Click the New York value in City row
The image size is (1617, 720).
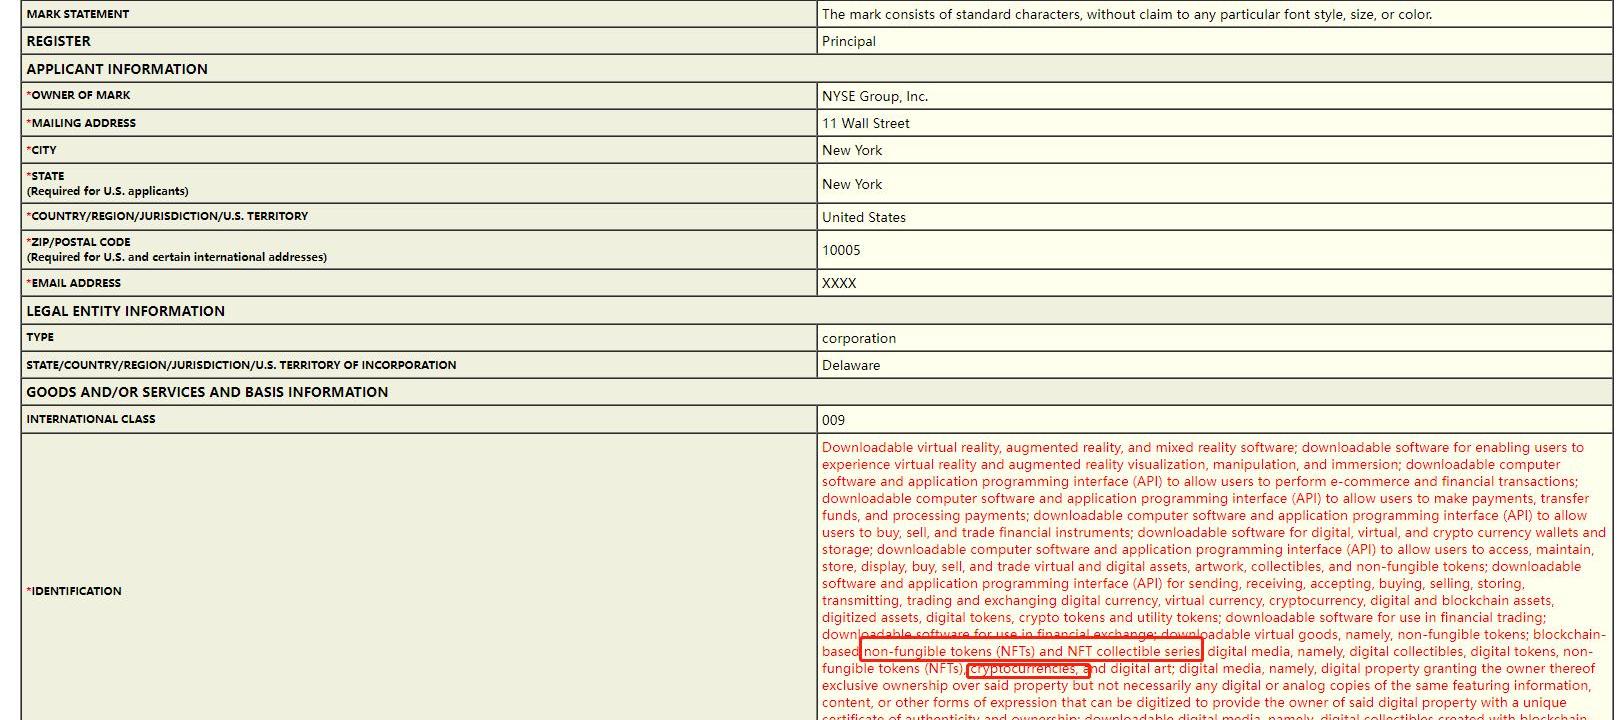tap(852, 150)
